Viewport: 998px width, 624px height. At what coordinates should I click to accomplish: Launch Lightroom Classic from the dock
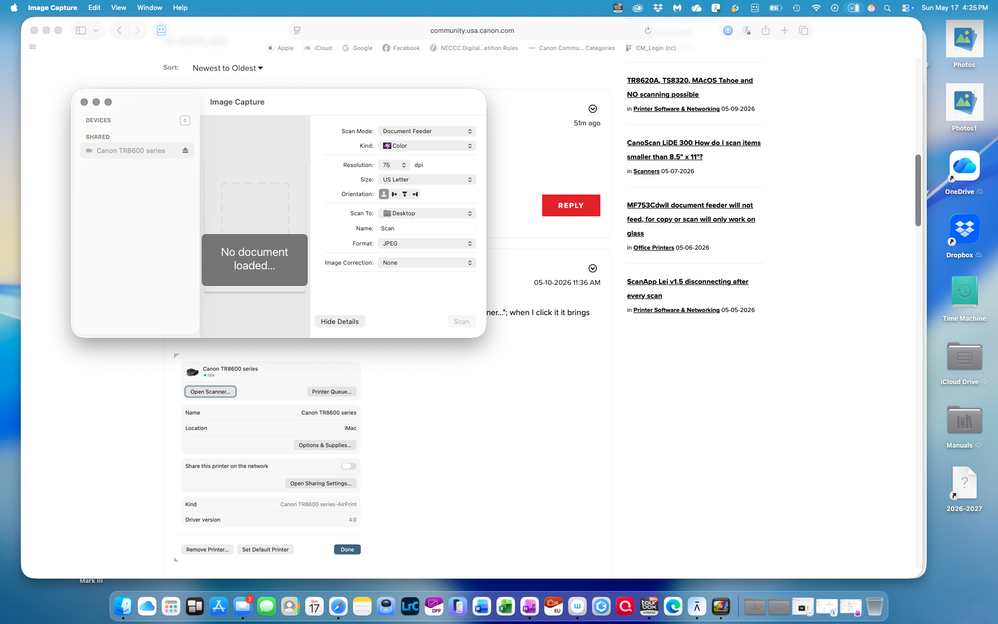click(x=409, y=606)
